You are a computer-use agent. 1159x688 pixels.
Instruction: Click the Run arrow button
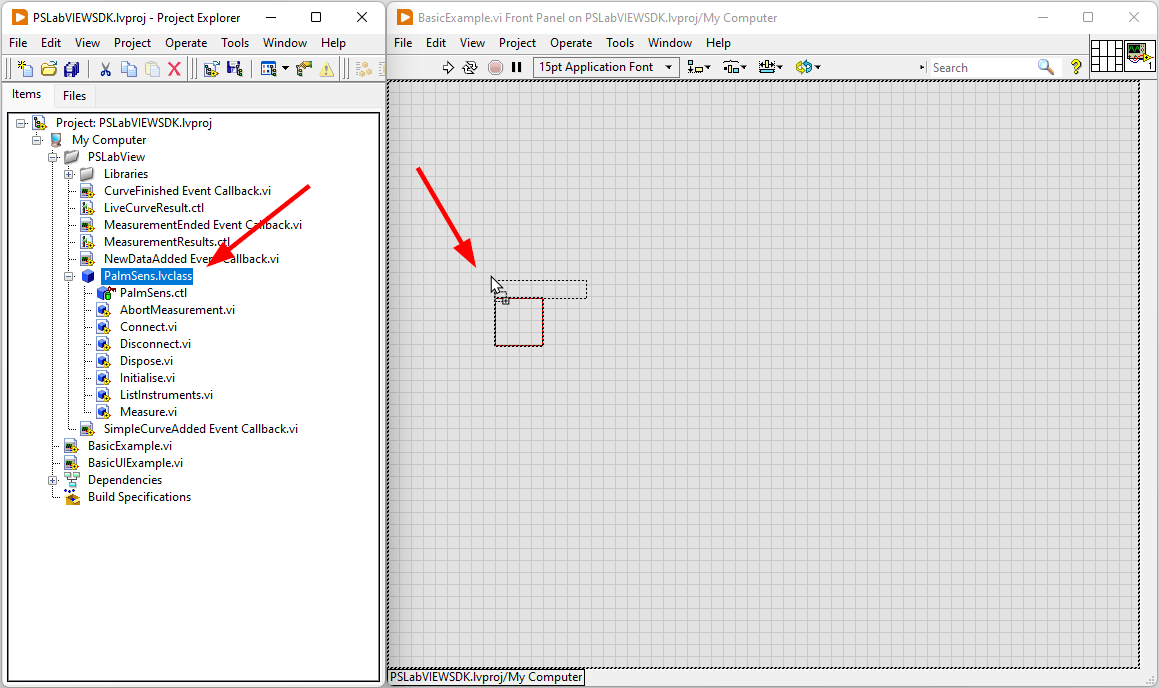coord(448,67)
